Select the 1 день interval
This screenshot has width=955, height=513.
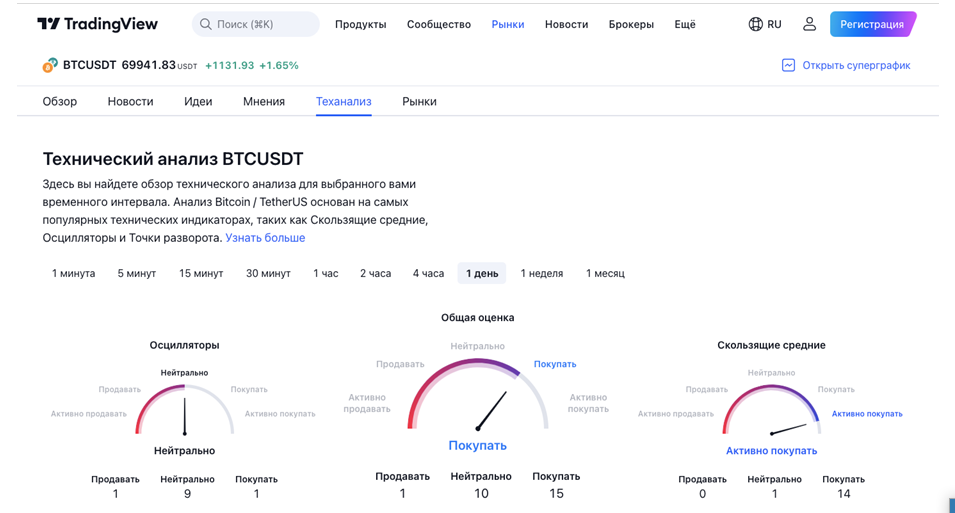point(482,274)
